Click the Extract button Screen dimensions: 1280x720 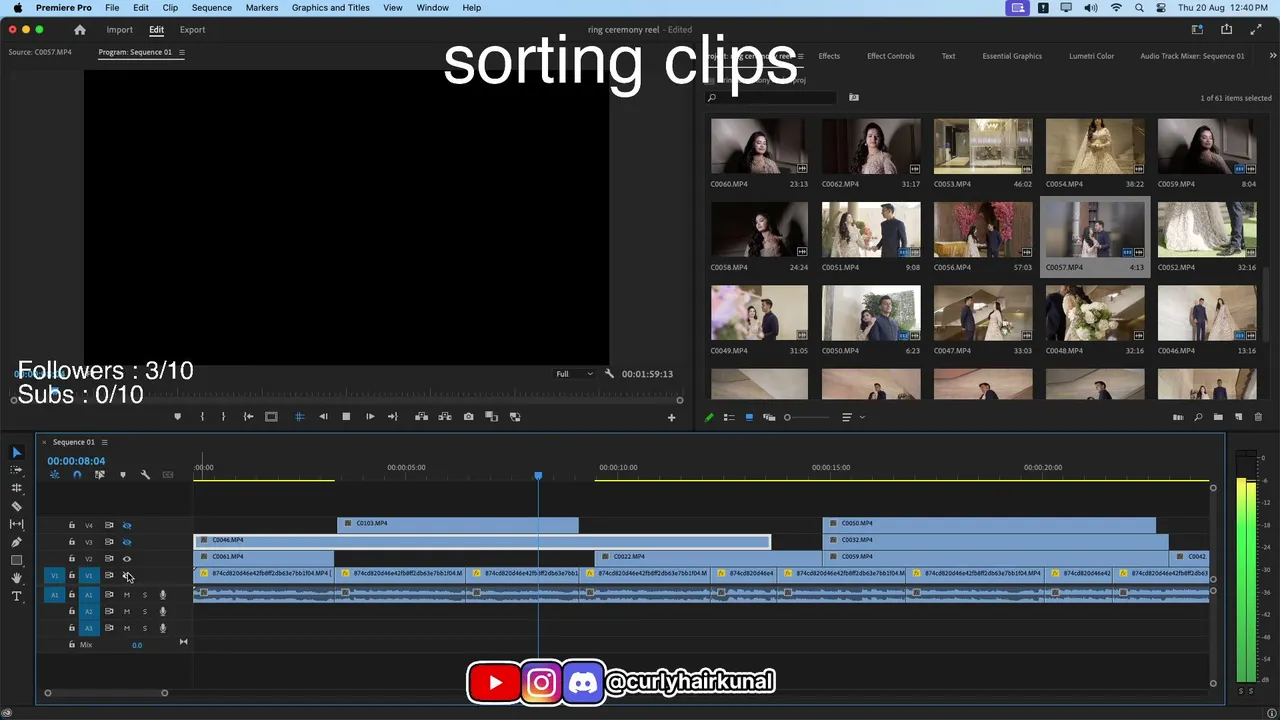point(445,417)
